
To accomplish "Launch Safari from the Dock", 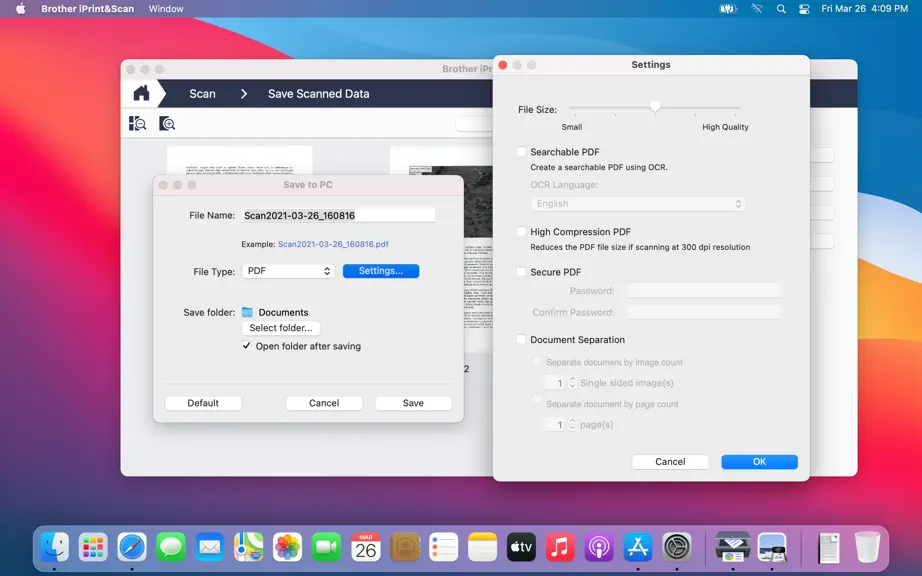I will click(x=132, y=547).
